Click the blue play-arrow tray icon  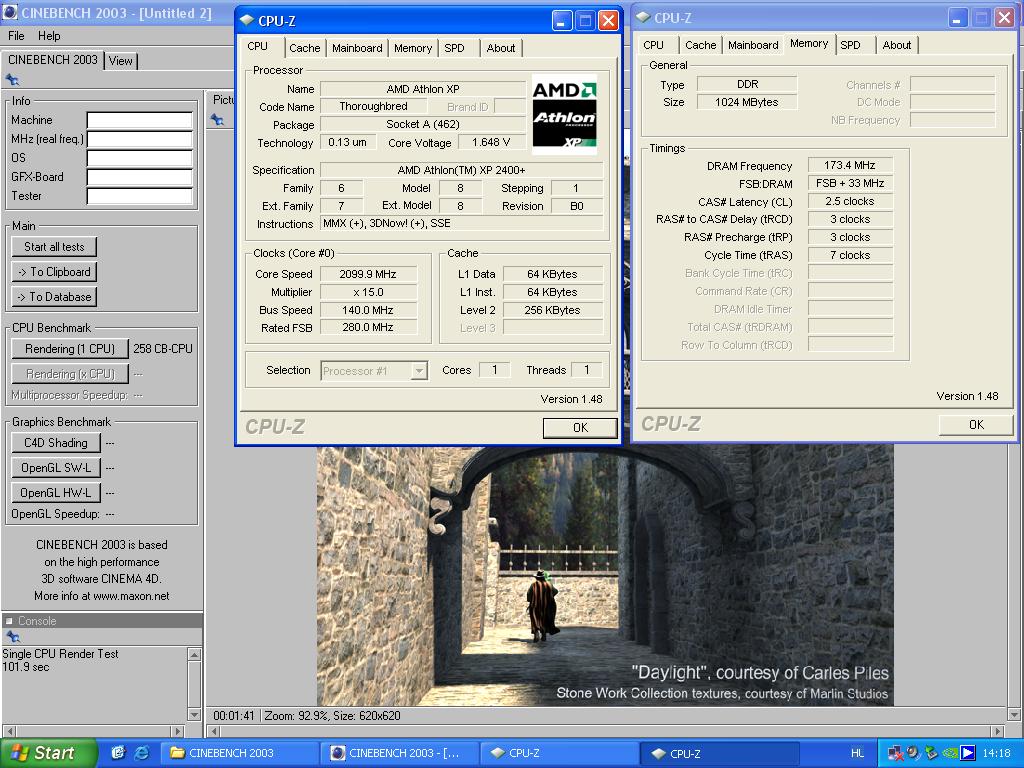[967, 753]
